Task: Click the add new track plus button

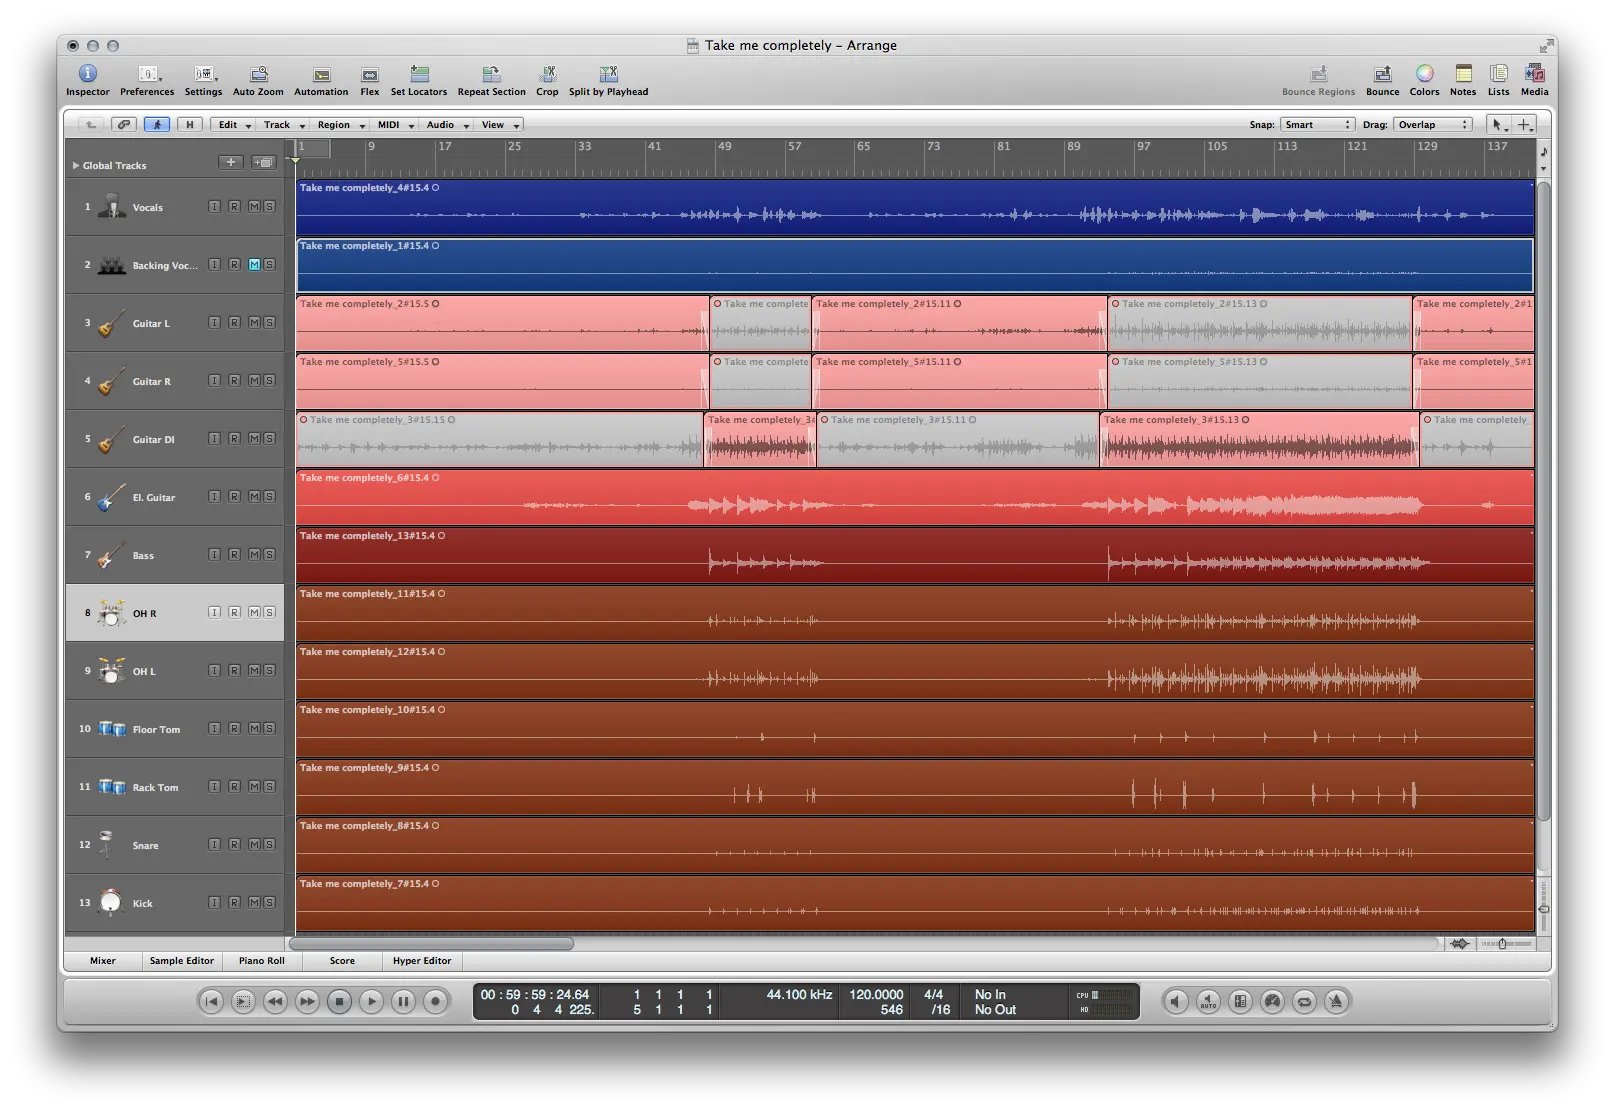Action: coord(231,162)
